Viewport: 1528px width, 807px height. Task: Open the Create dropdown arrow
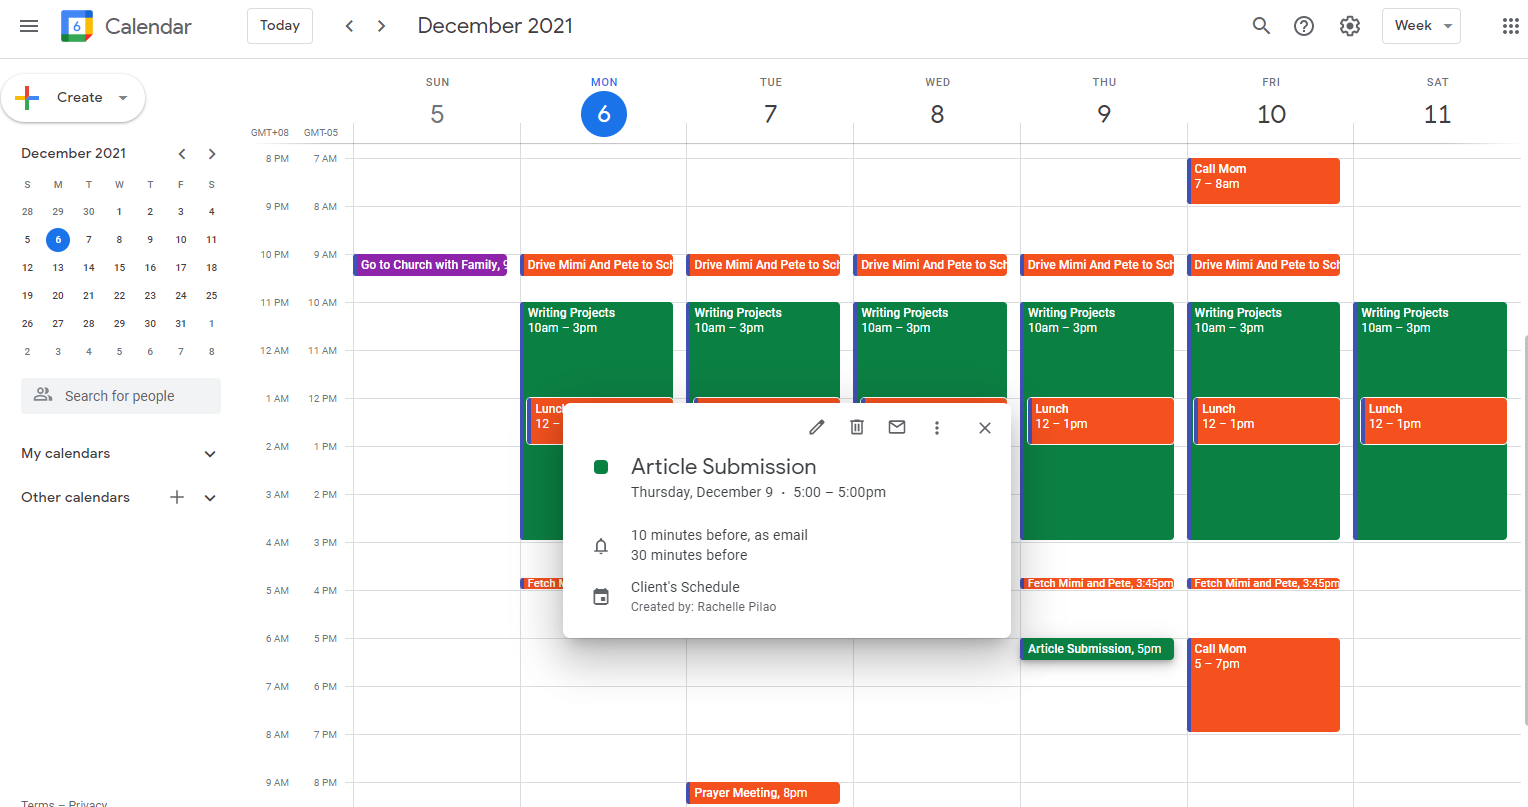click(123, 98)
